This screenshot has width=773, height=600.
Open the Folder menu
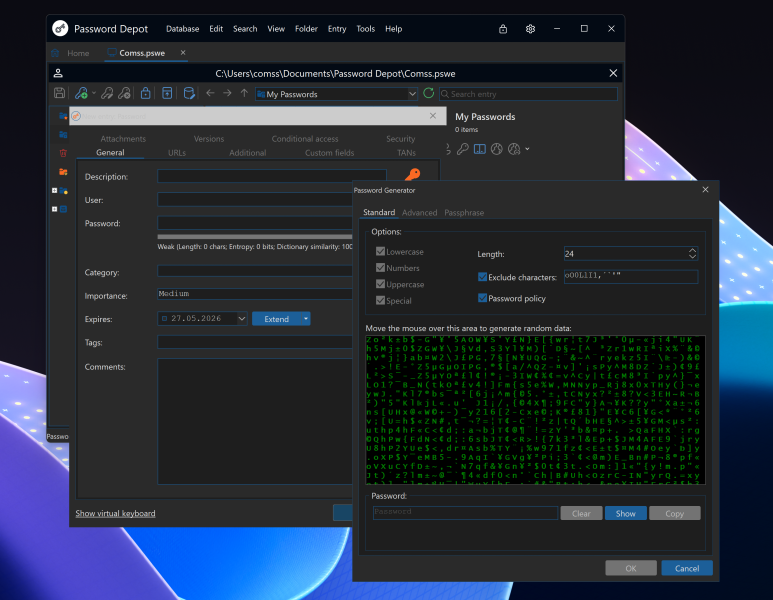306,29
